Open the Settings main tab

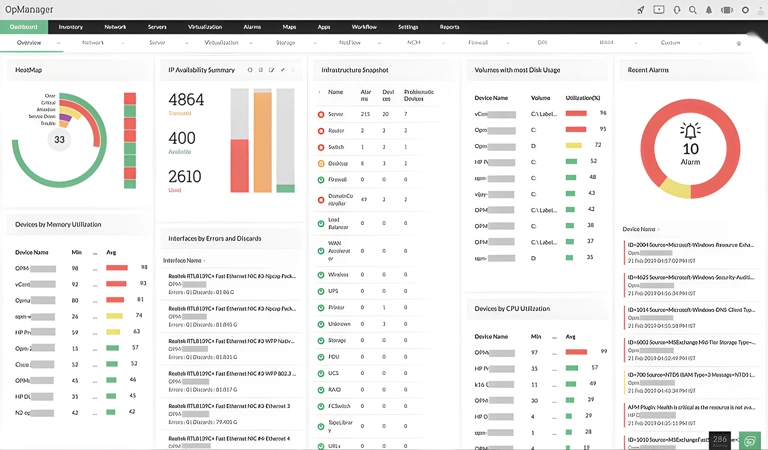tap(408, 27)
